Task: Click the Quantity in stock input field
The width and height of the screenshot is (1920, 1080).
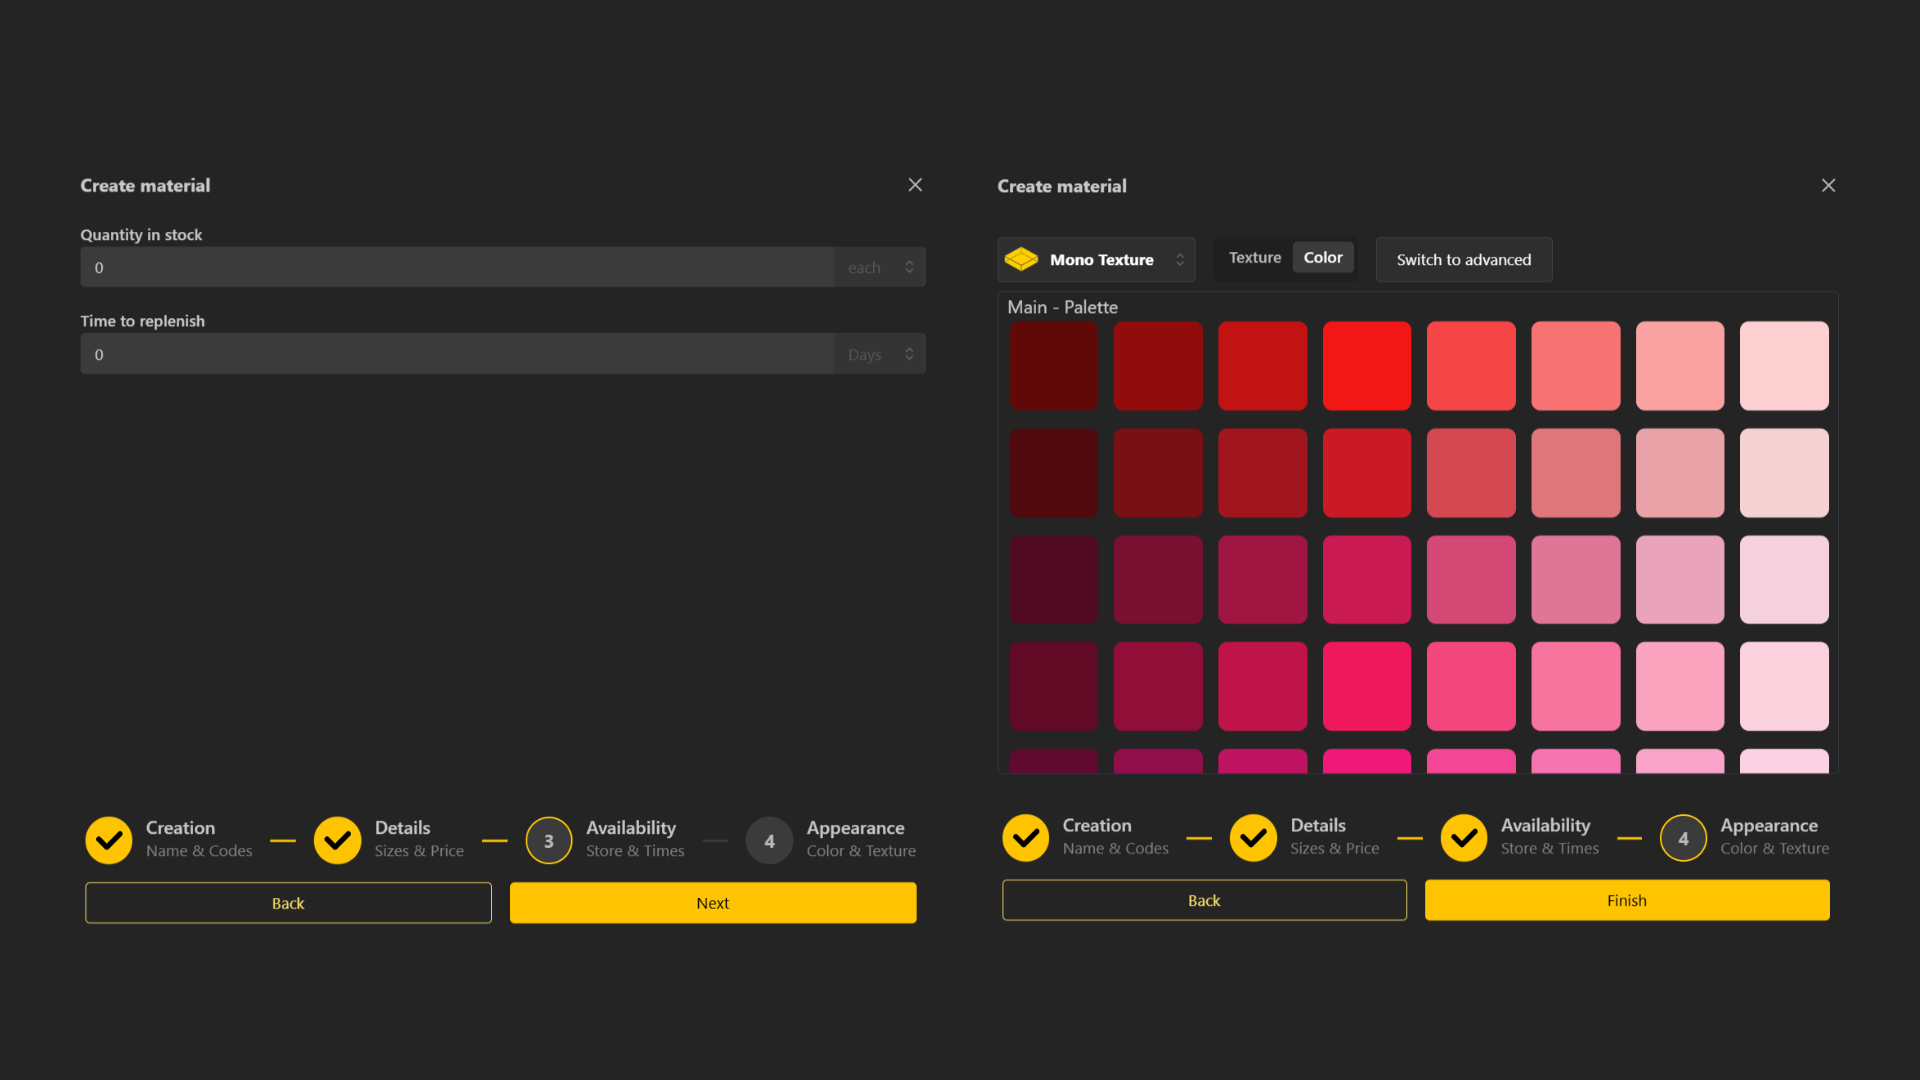Action: [x=457, y=267]
